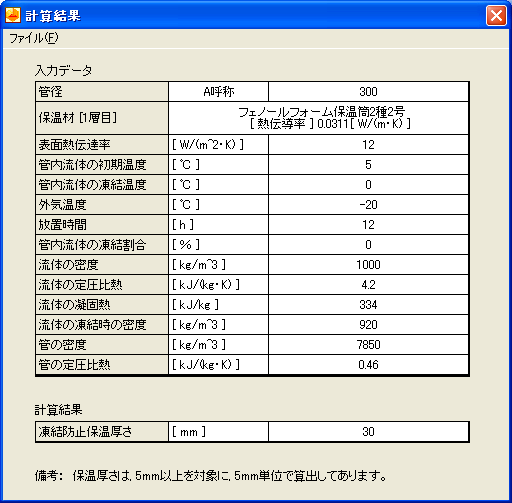Click the 管内流体の凍結温度 unit cell
The width and height of the screenshot is (512, 503).
(x=218, y=185)
